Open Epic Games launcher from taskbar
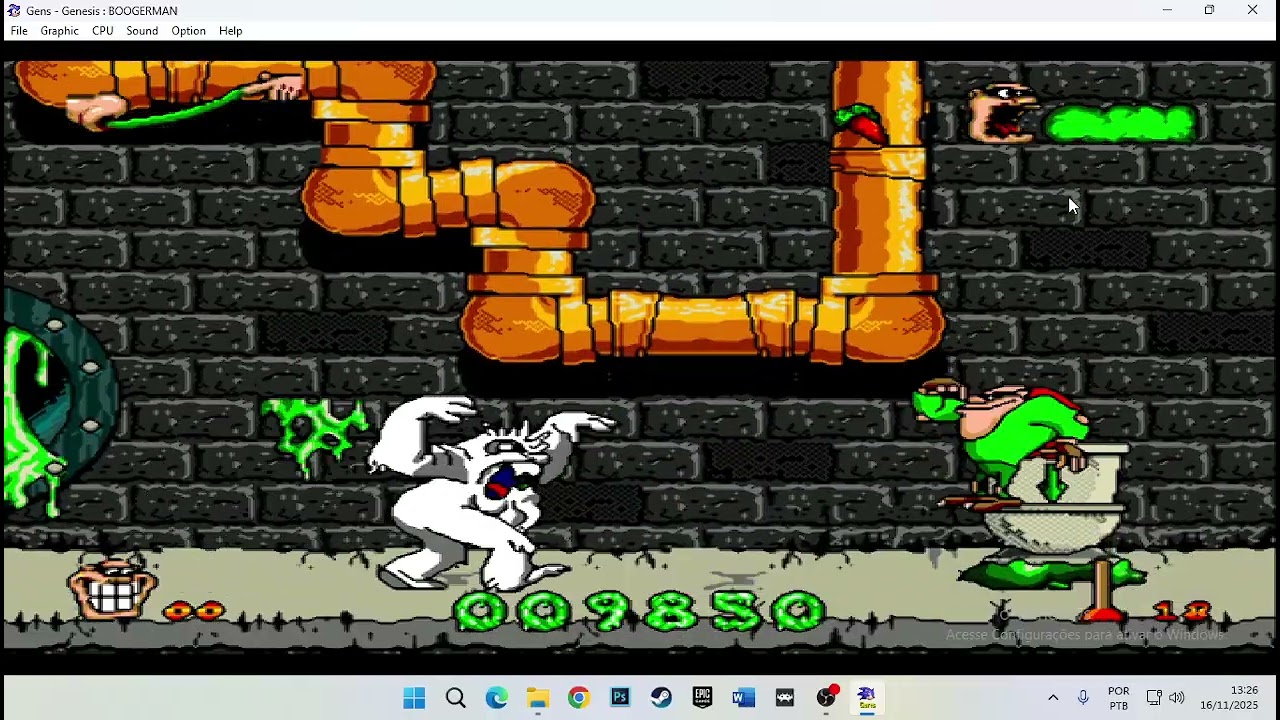The image size is (1280, 720). [702, 698]
